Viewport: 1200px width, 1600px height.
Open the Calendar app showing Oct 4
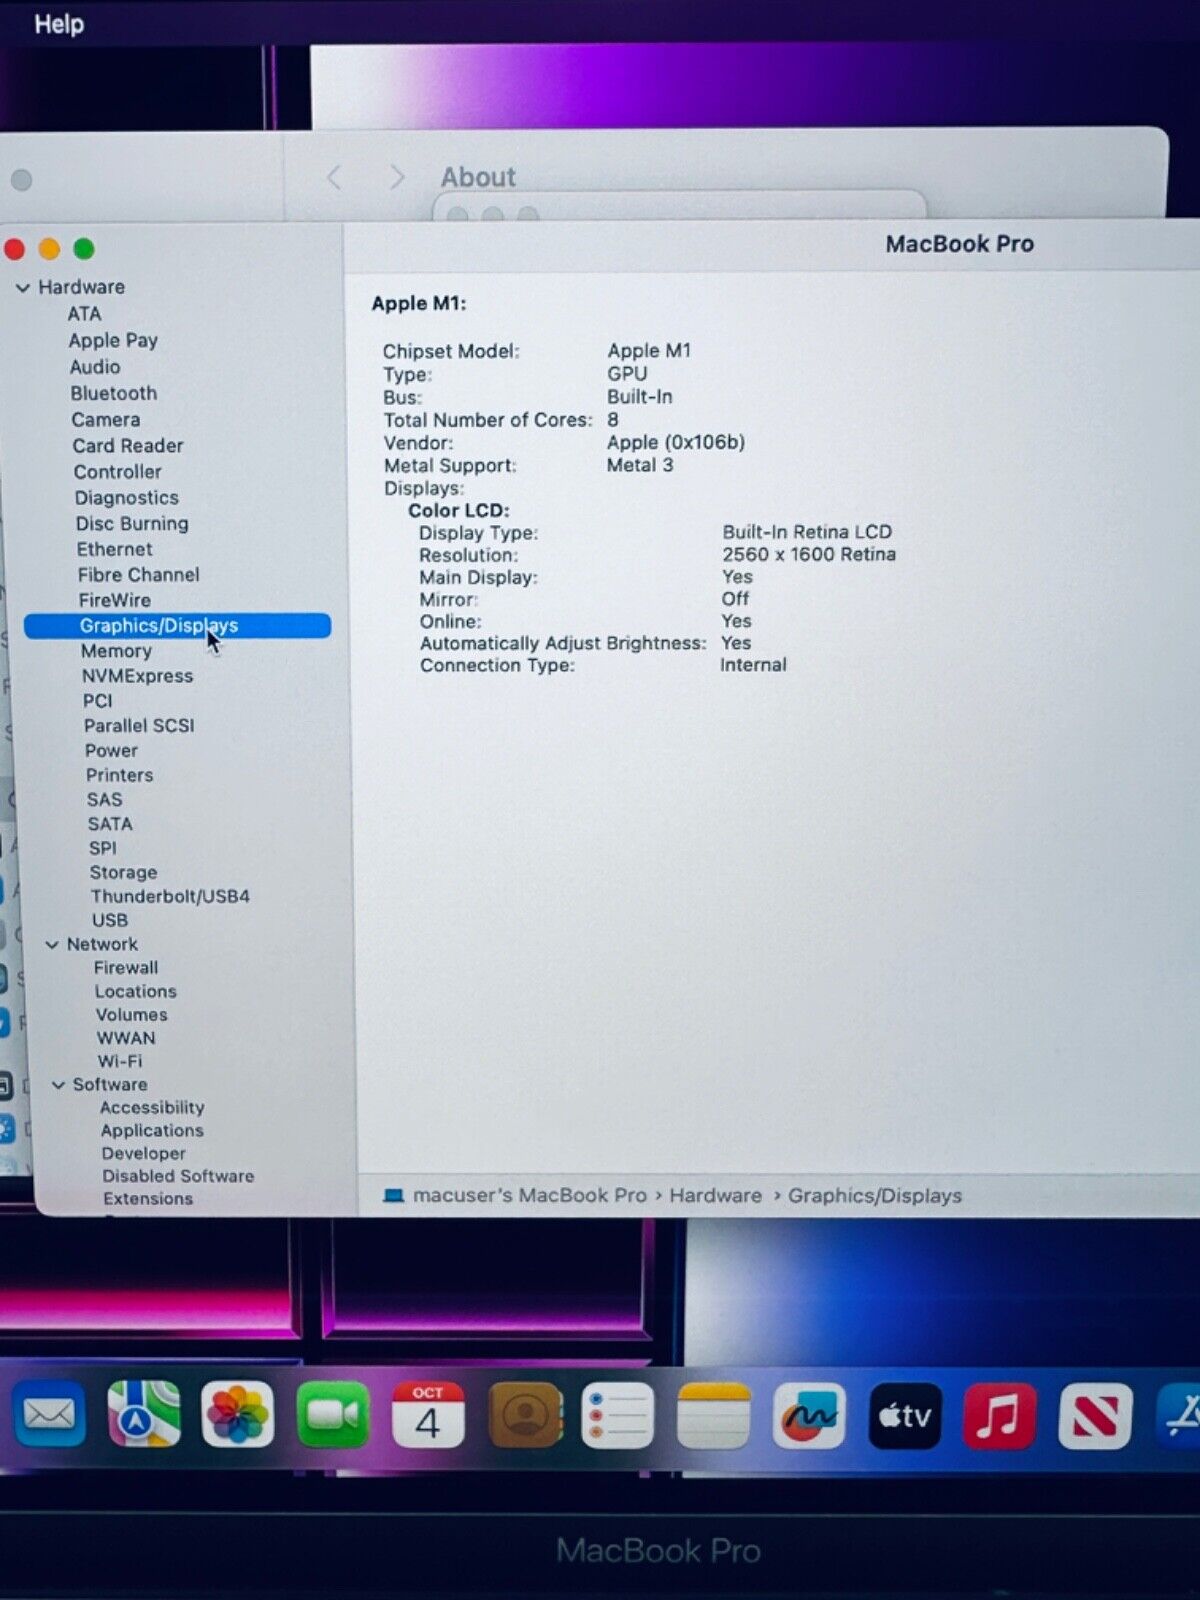click(428, 1414)
